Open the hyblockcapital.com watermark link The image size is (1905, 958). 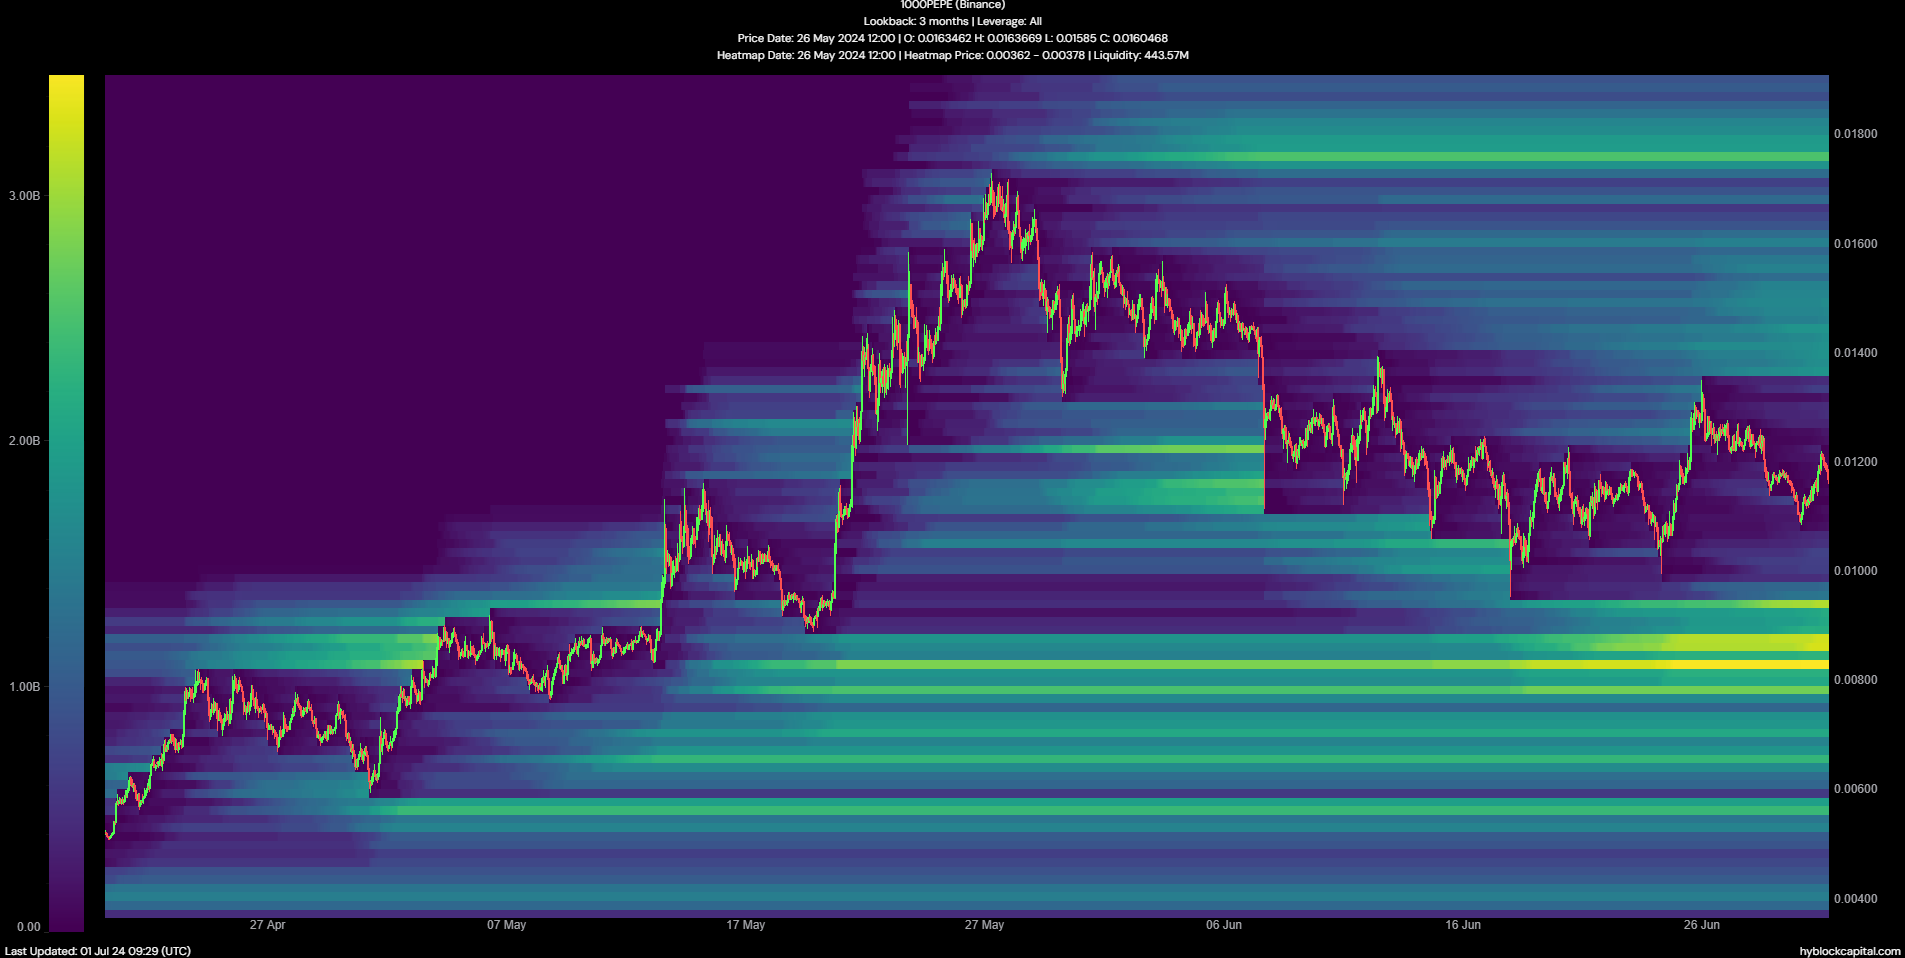click(x=1850, y=951)
